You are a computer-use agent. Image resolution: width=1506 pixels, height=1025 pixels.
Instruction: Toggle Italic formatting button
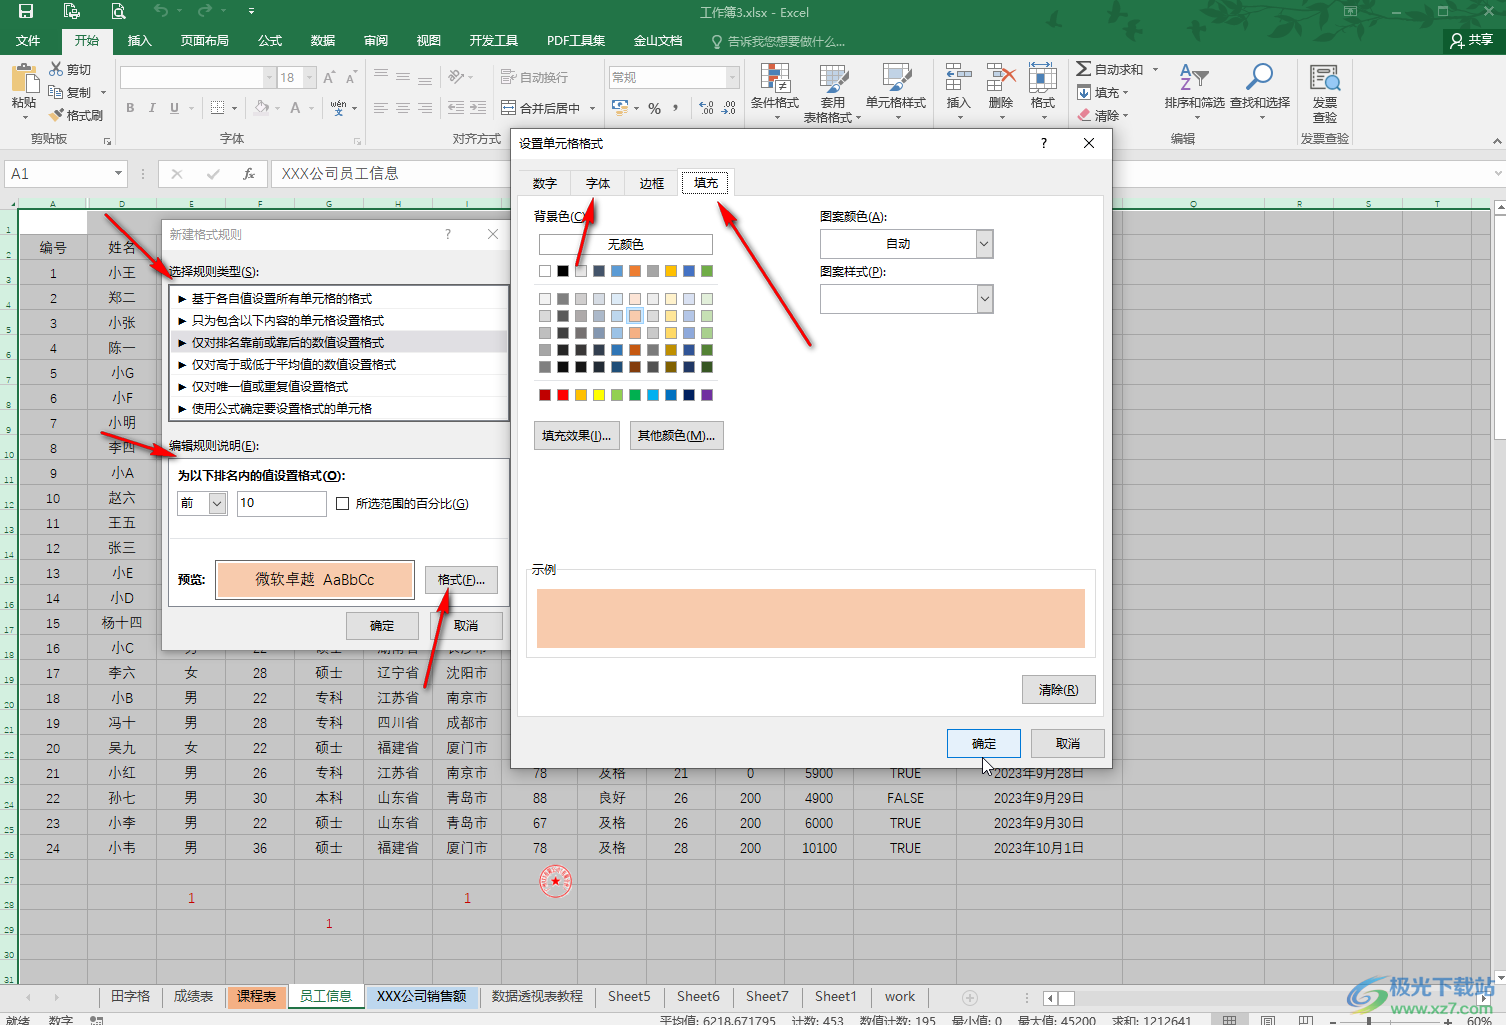pos(152,108)
